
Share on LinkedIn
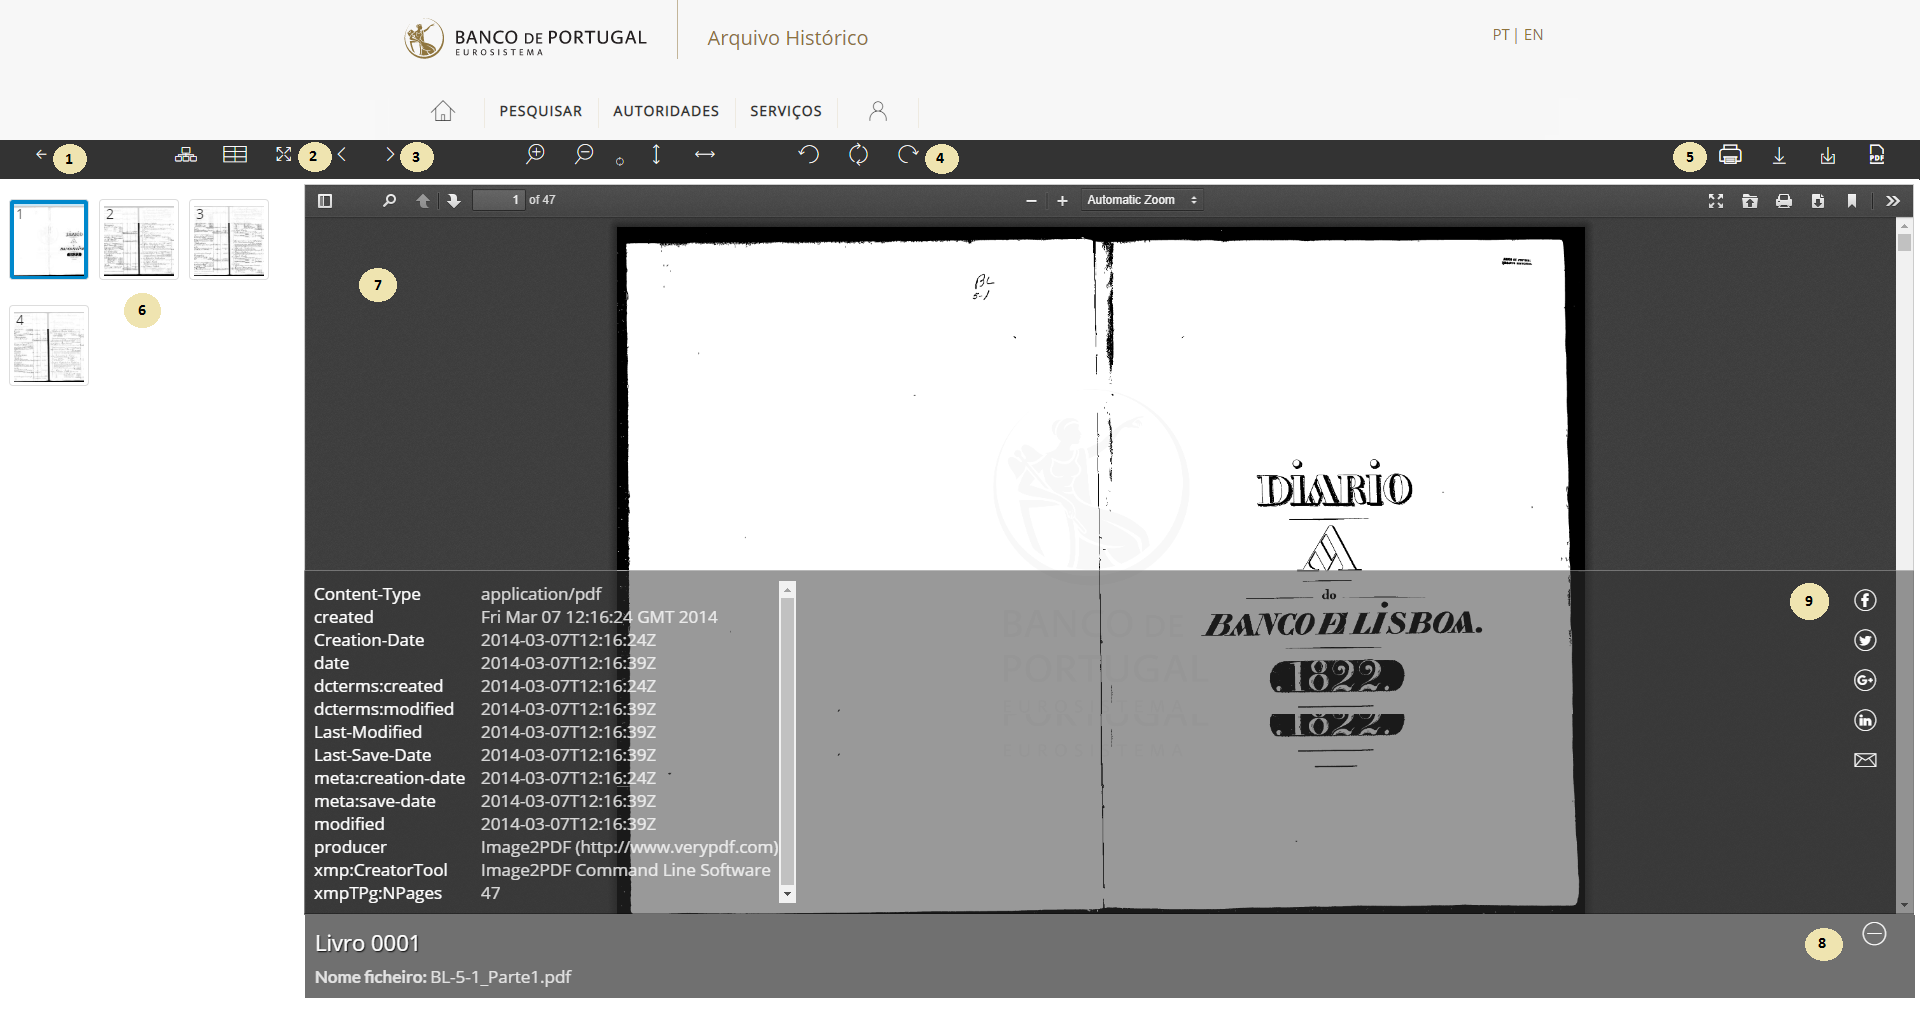click(x=1865, y=720)
